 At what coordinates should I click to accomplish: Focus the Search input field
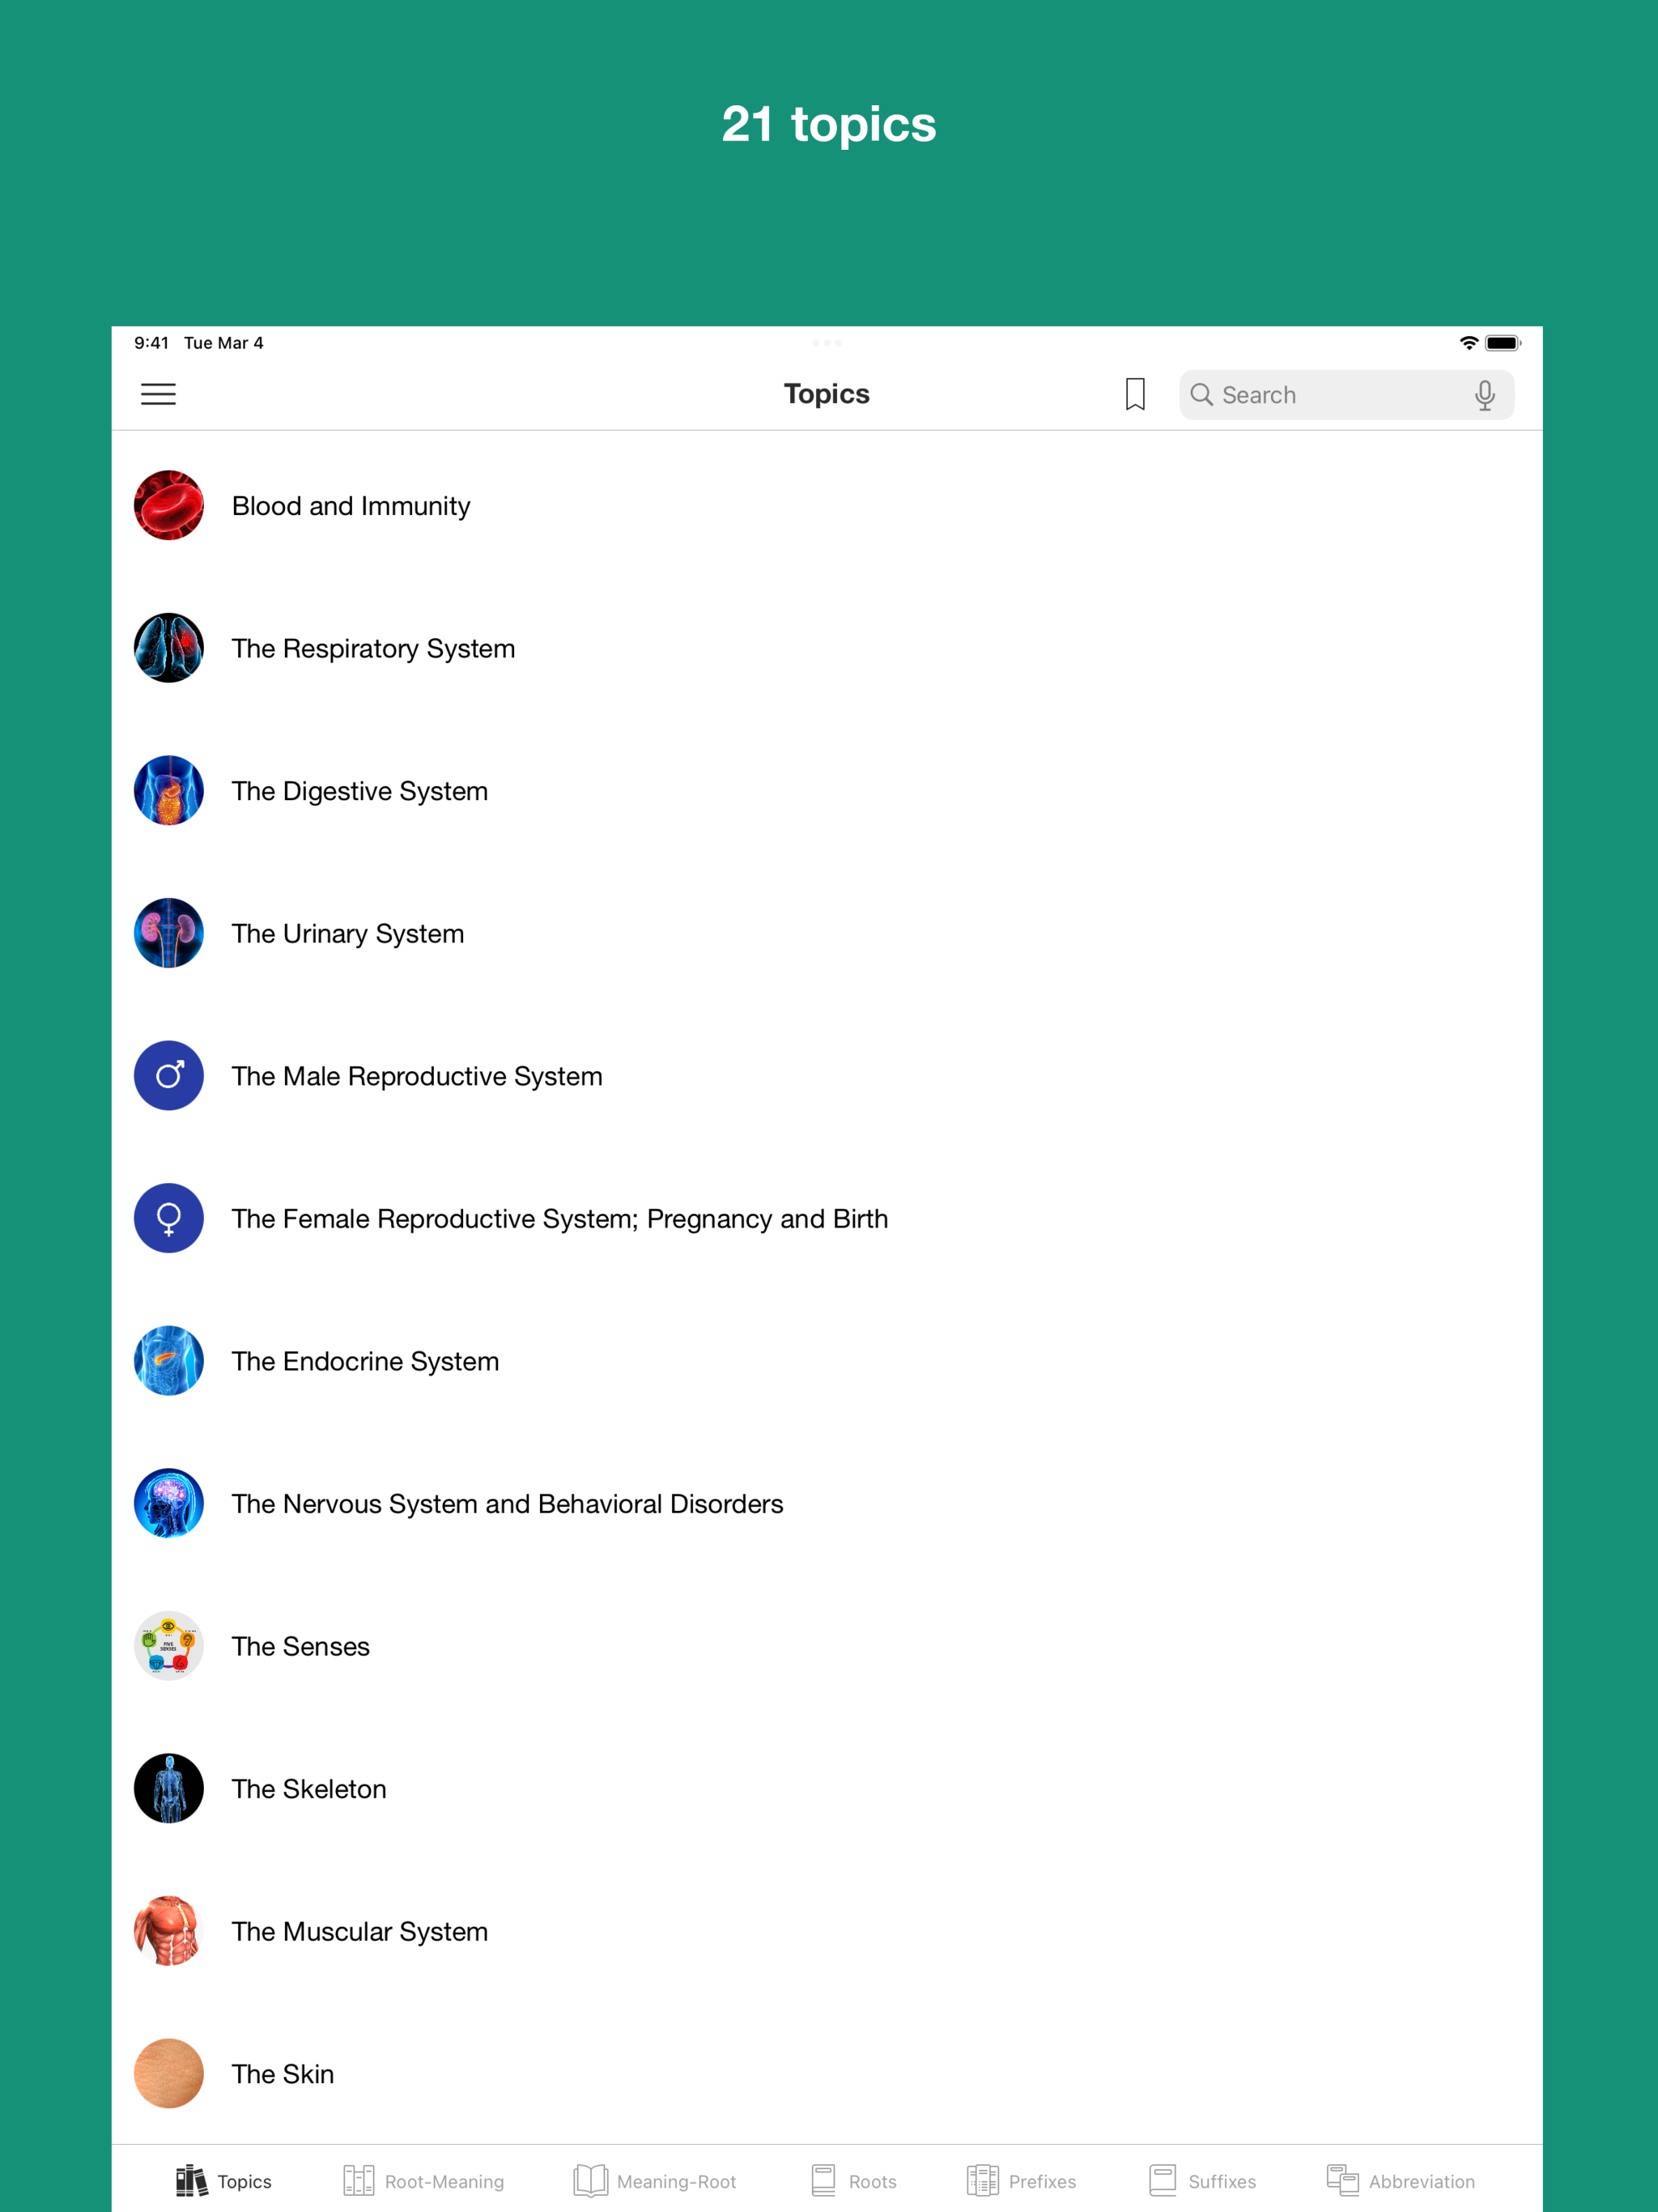pyautogui.click(x=1346, y=395)
